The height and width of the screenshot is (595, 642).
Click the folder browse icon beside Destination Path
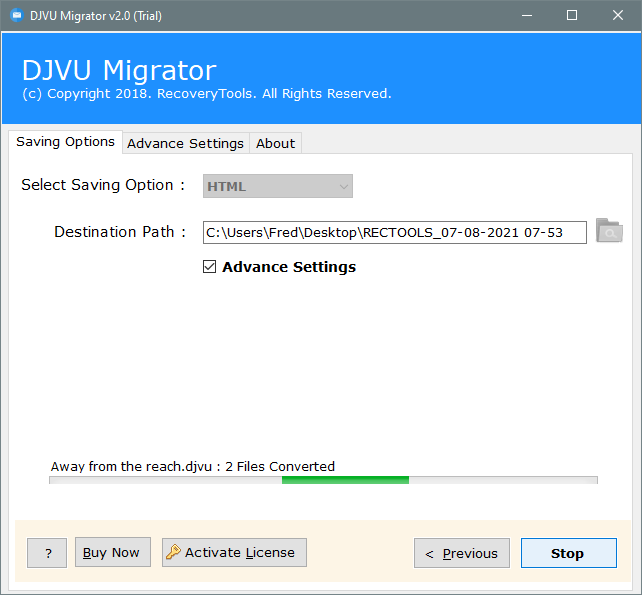(609, 231)
